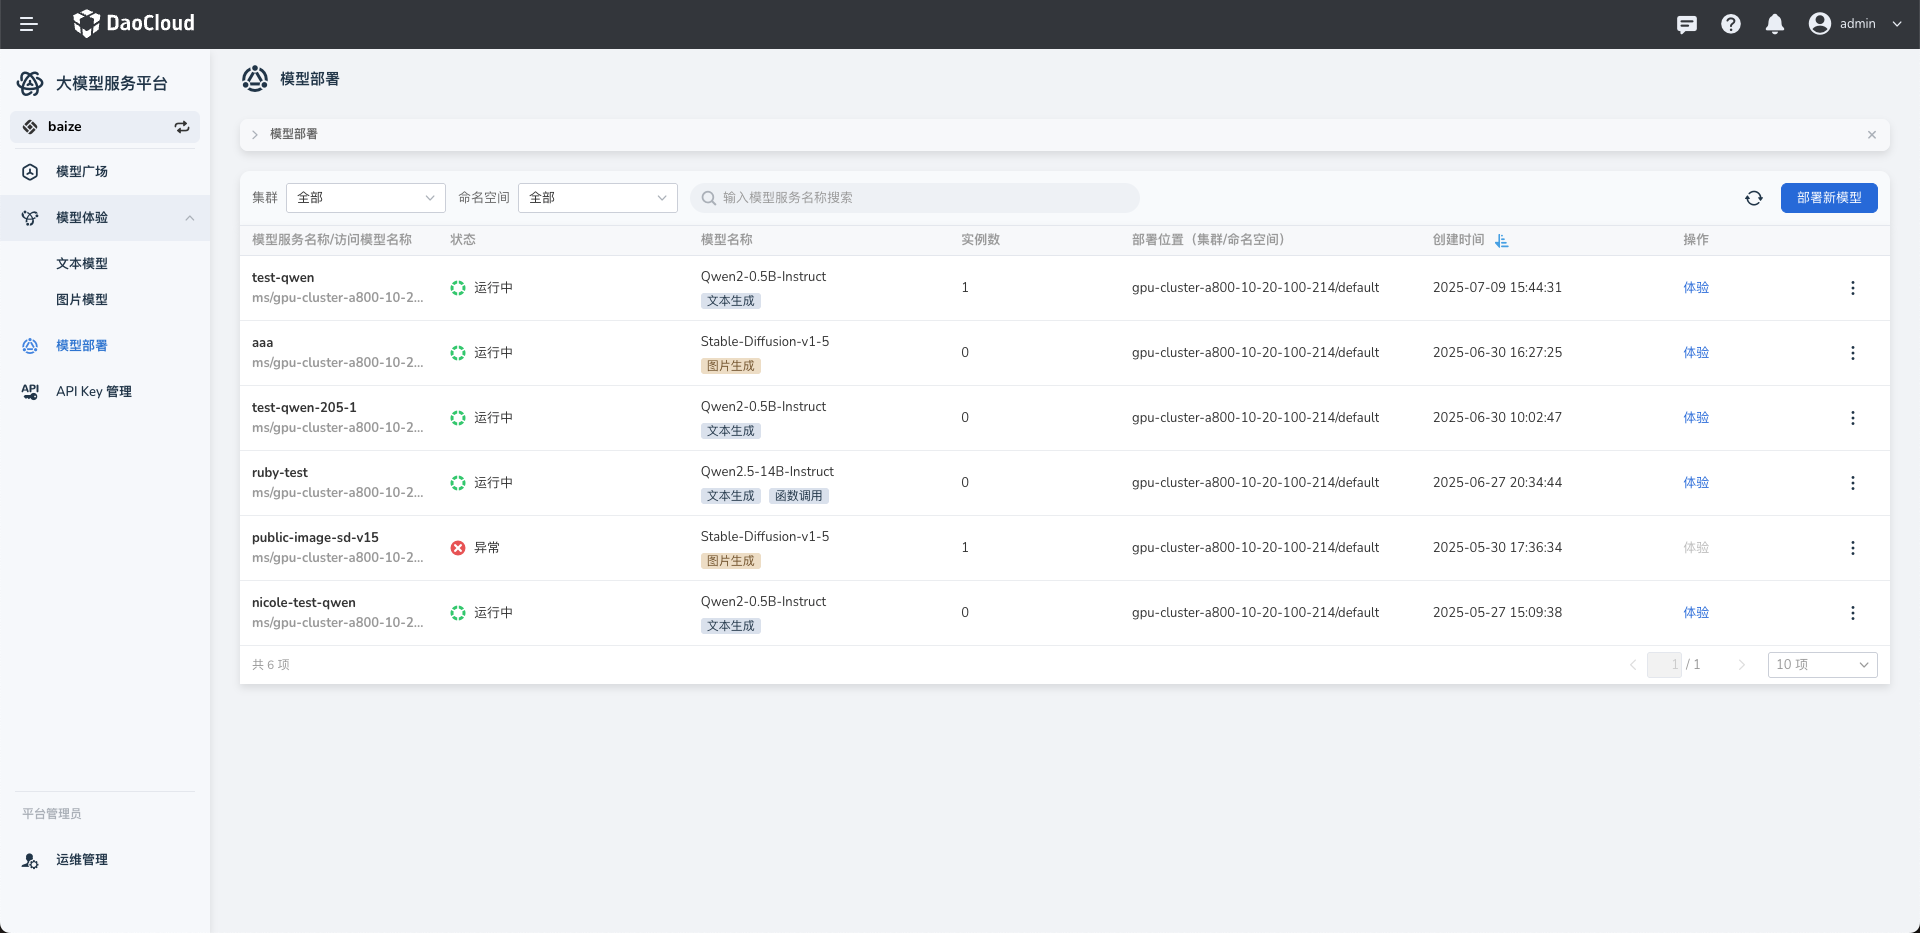Click the help question mark icon
Viewport: 1920px width, 933px height.
[x=1730, y=24]
